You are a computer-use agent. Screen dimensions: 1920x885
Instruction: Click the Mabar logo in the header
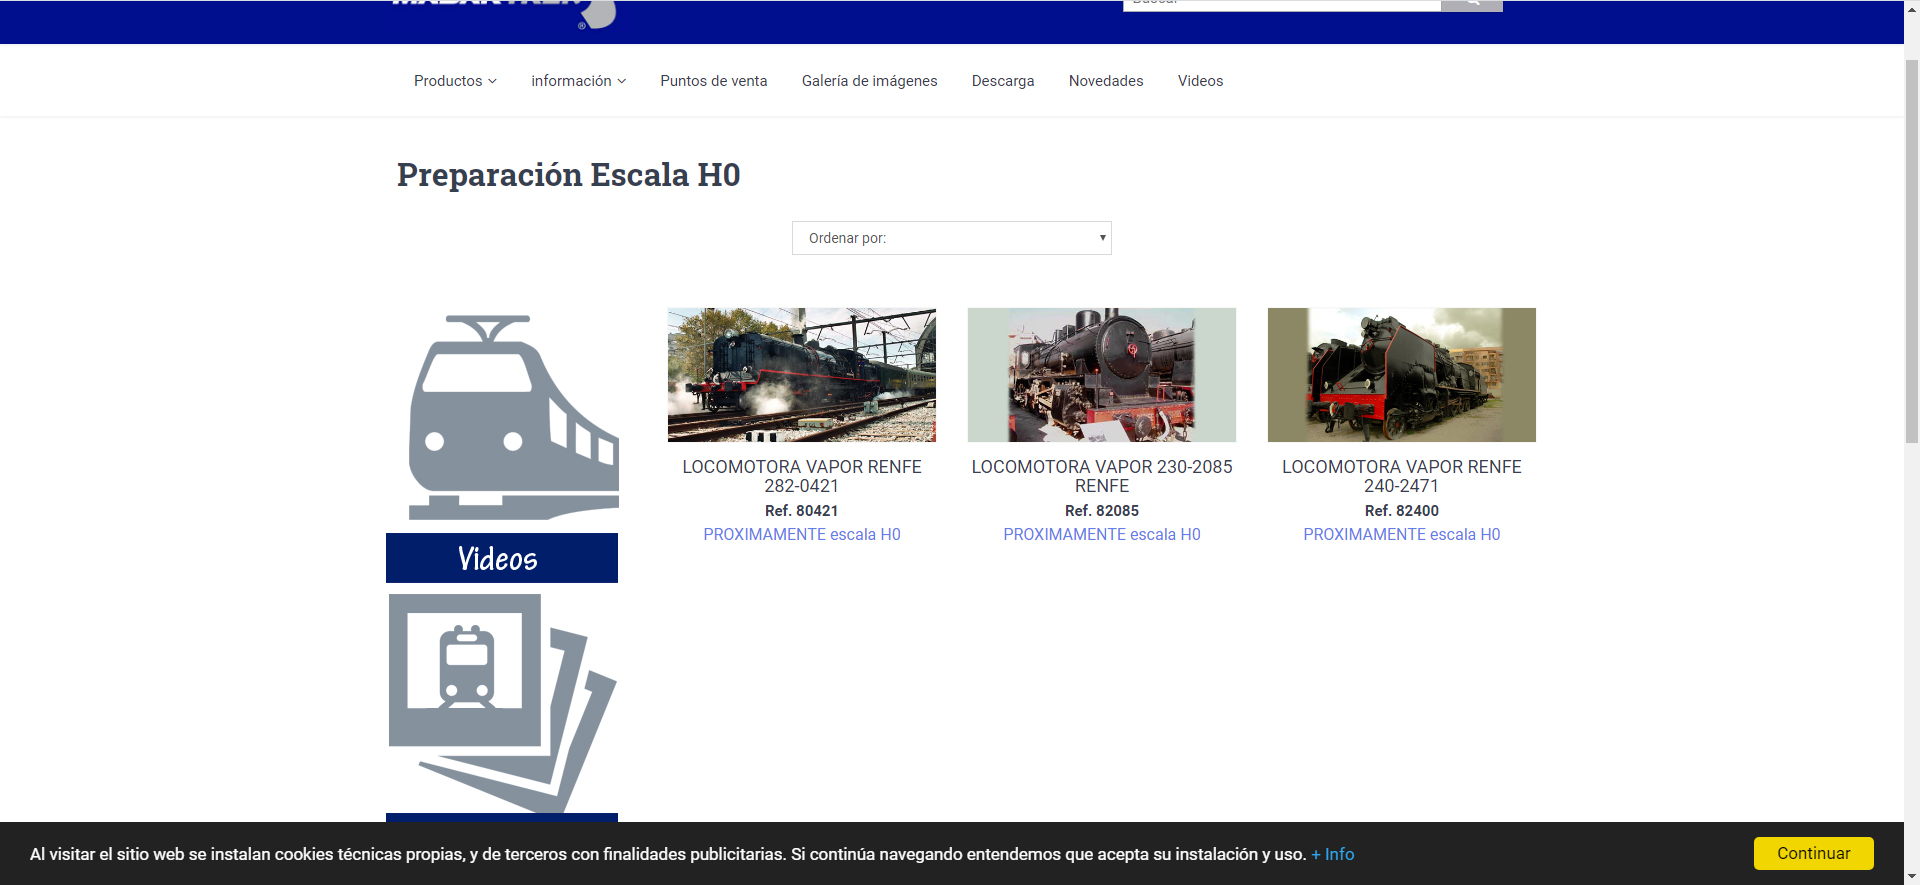click(504, 13)
